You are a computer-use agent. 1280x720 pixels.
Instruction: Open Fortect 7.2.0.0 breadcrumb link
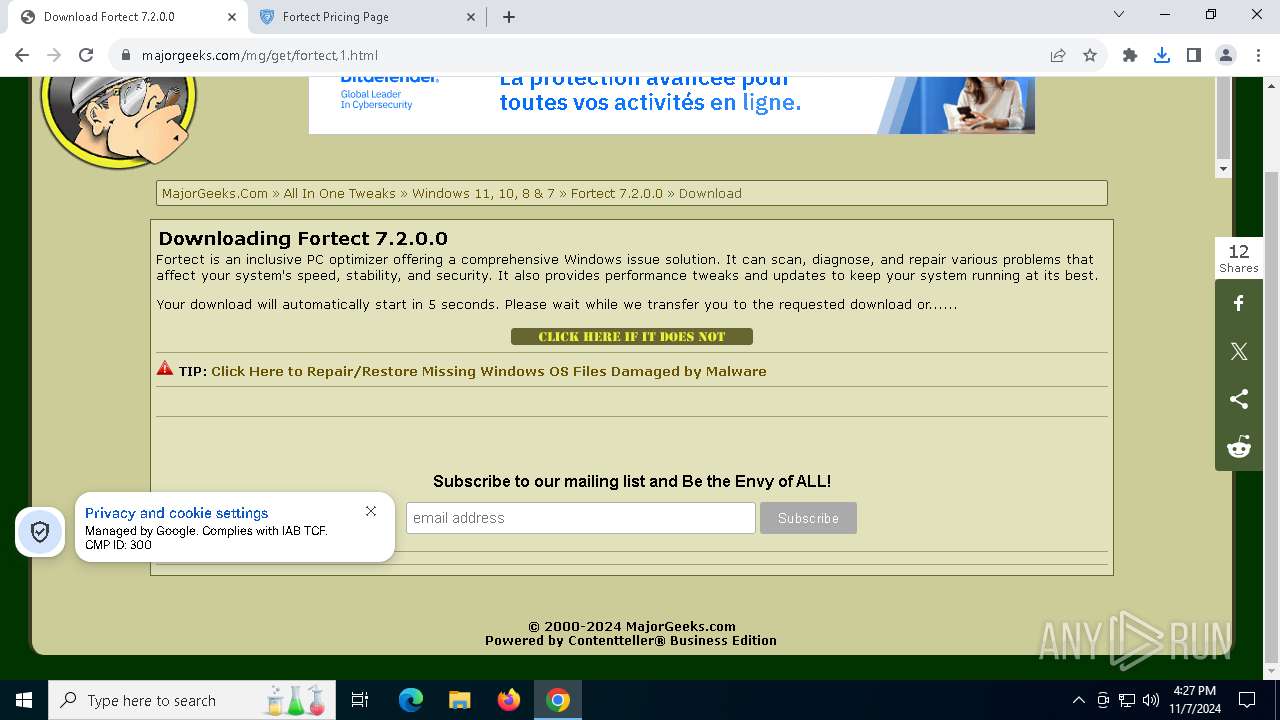(617, 194)
